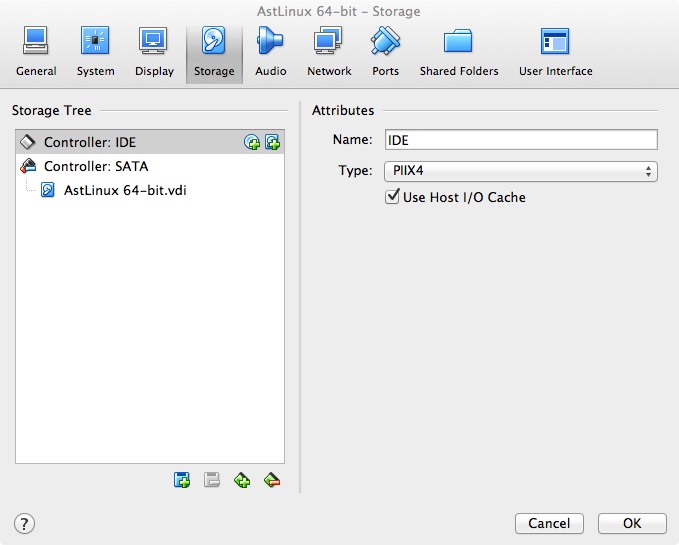Image resolution: width=679 pixels, height=545 pixels.
Task: Open help with the question mark button
Action: point(24,524)
